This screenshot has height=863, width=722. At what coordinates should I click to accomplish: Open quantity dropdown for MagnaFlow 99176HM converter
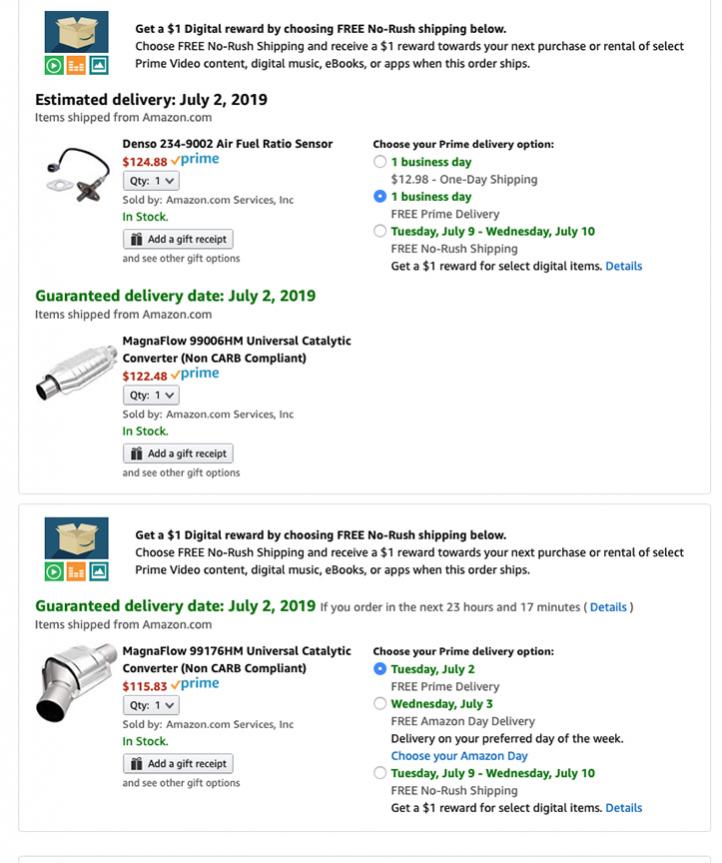(x=151, y=706)
